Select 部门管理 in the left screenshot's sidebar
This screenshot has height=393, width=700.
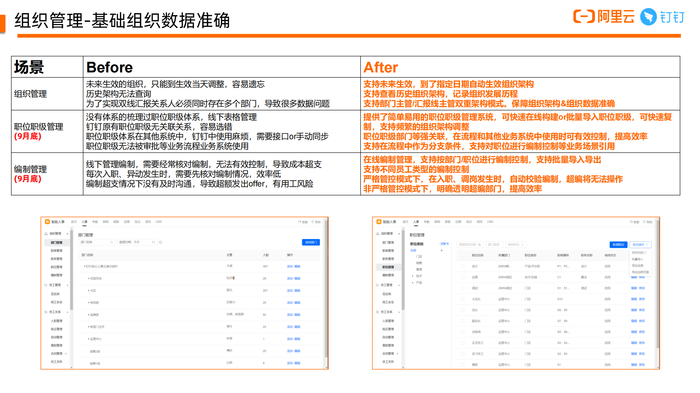coord(57,242)
